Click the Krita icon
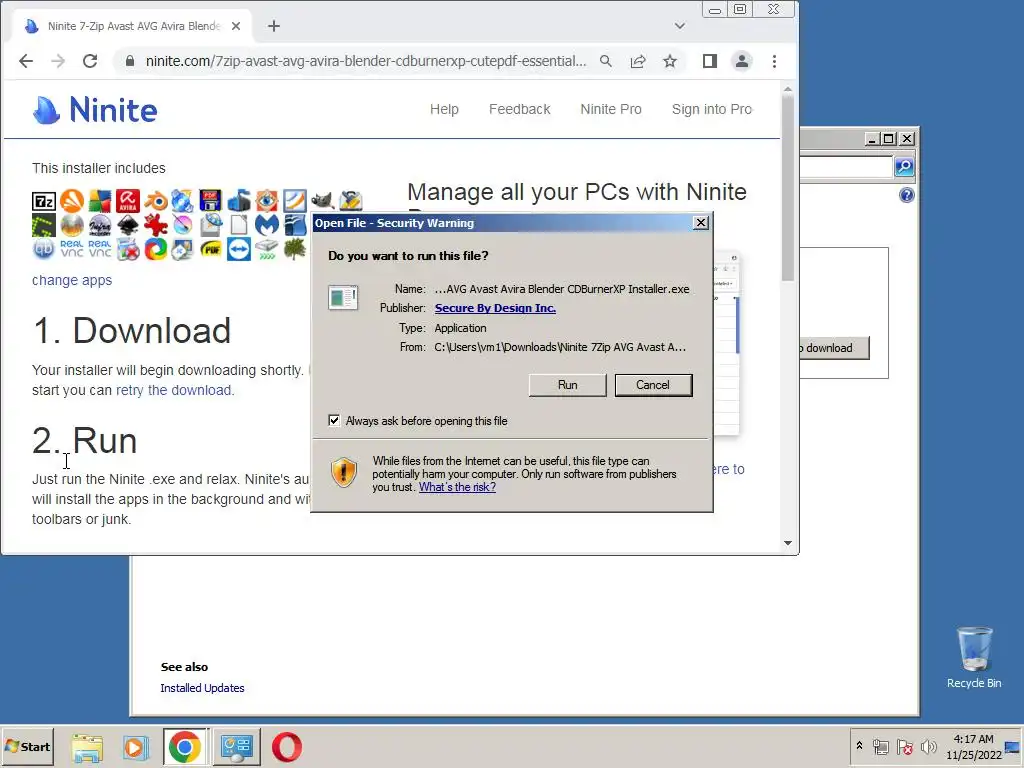This screenshot has width=1024, height=768. (183, 225)
